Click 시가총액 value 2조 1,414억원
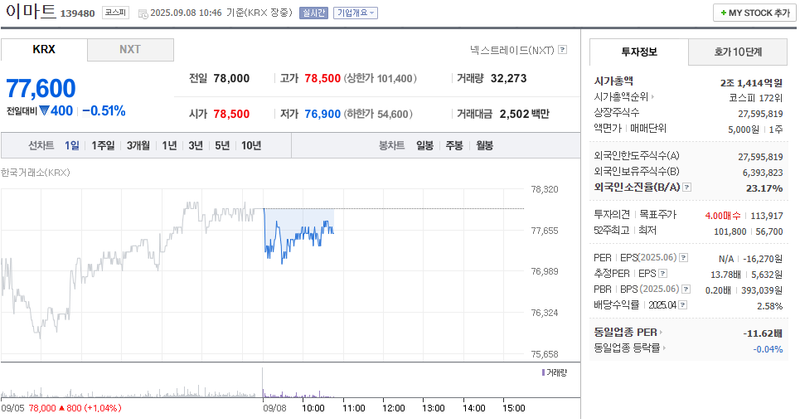 tap(752, 83)
